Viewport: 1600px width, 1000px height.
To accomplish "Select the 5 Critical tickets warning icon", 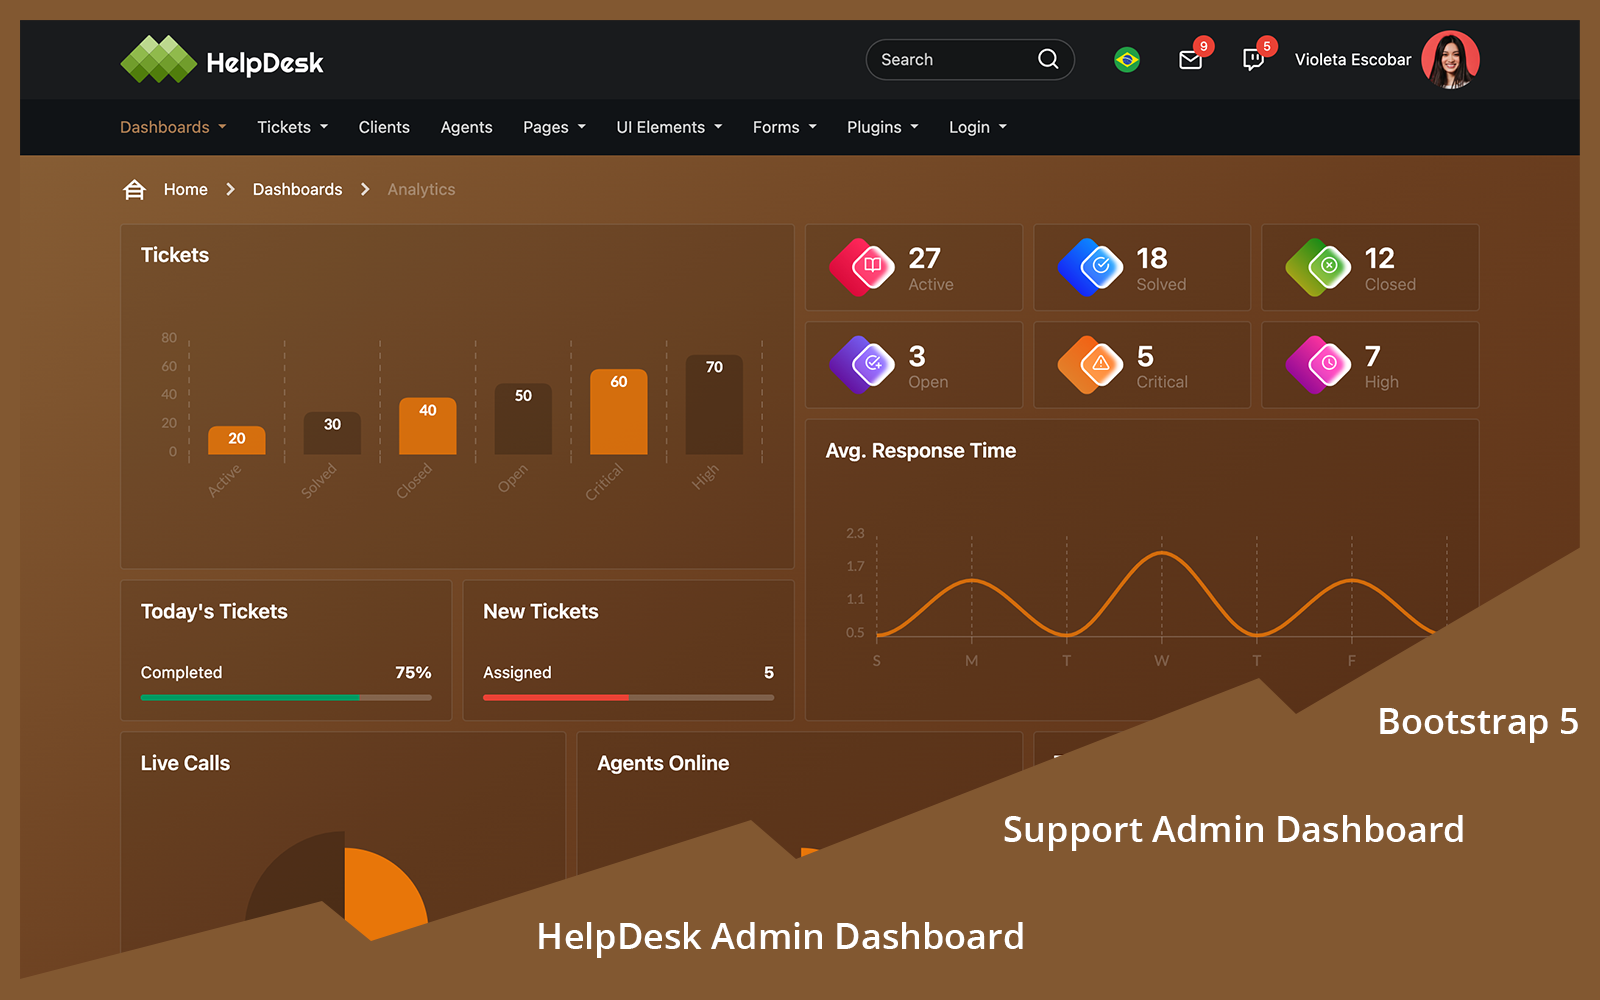I will pos(1090,365).
